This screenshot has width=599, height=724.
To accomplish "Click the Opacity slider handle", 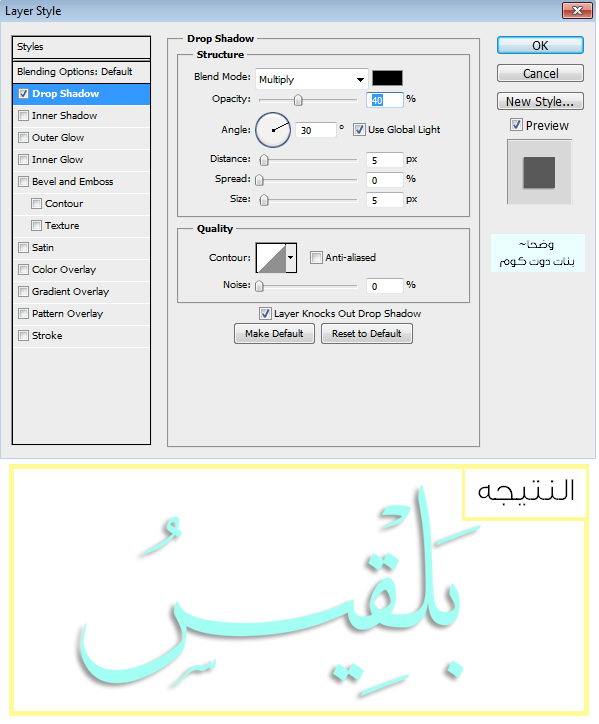I will coord(298,100).
